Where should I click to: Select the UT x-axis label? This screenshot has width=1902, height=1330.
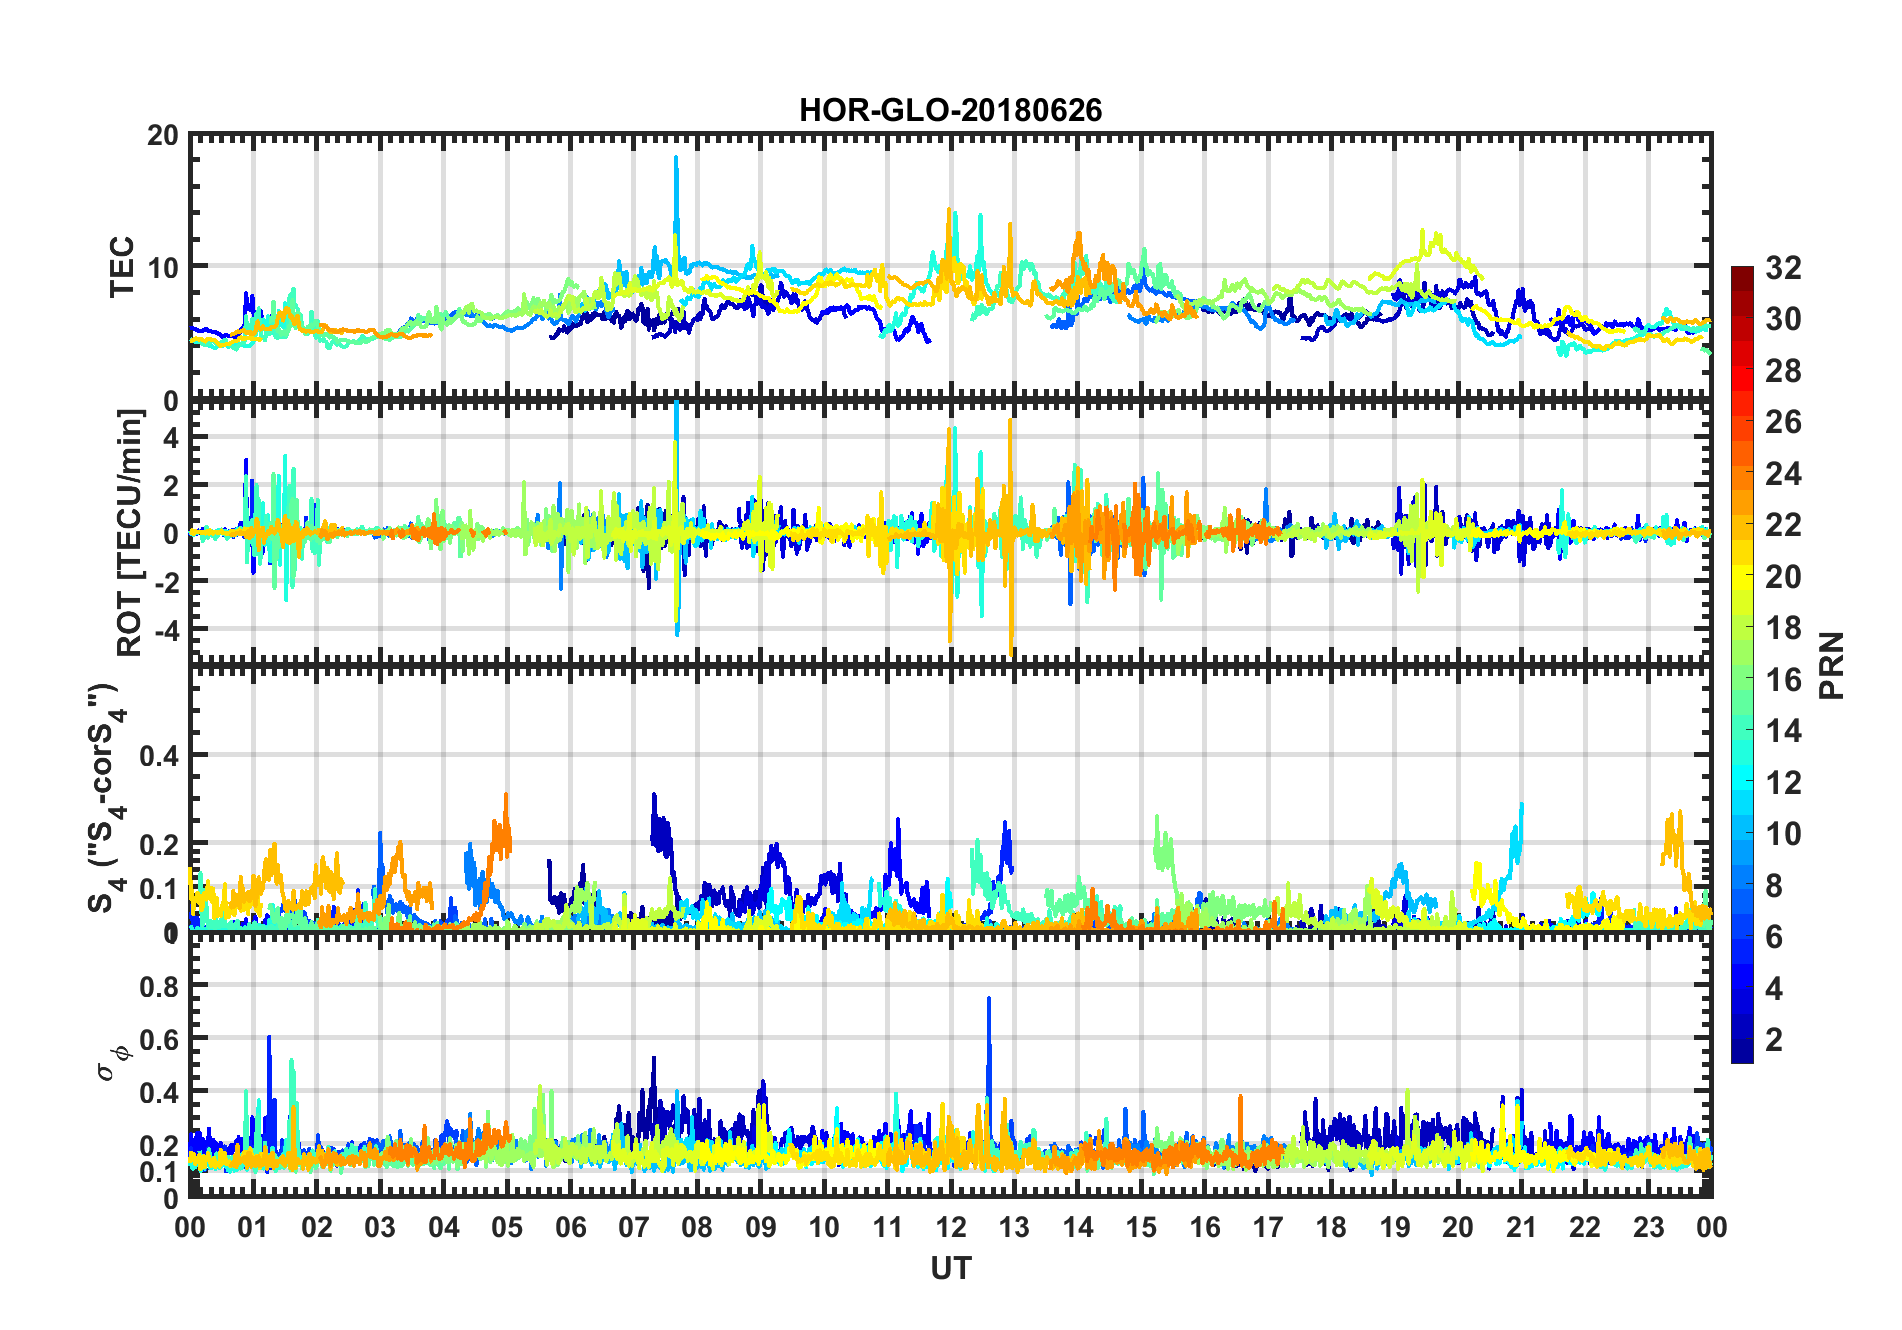[x=951, y=1269]
